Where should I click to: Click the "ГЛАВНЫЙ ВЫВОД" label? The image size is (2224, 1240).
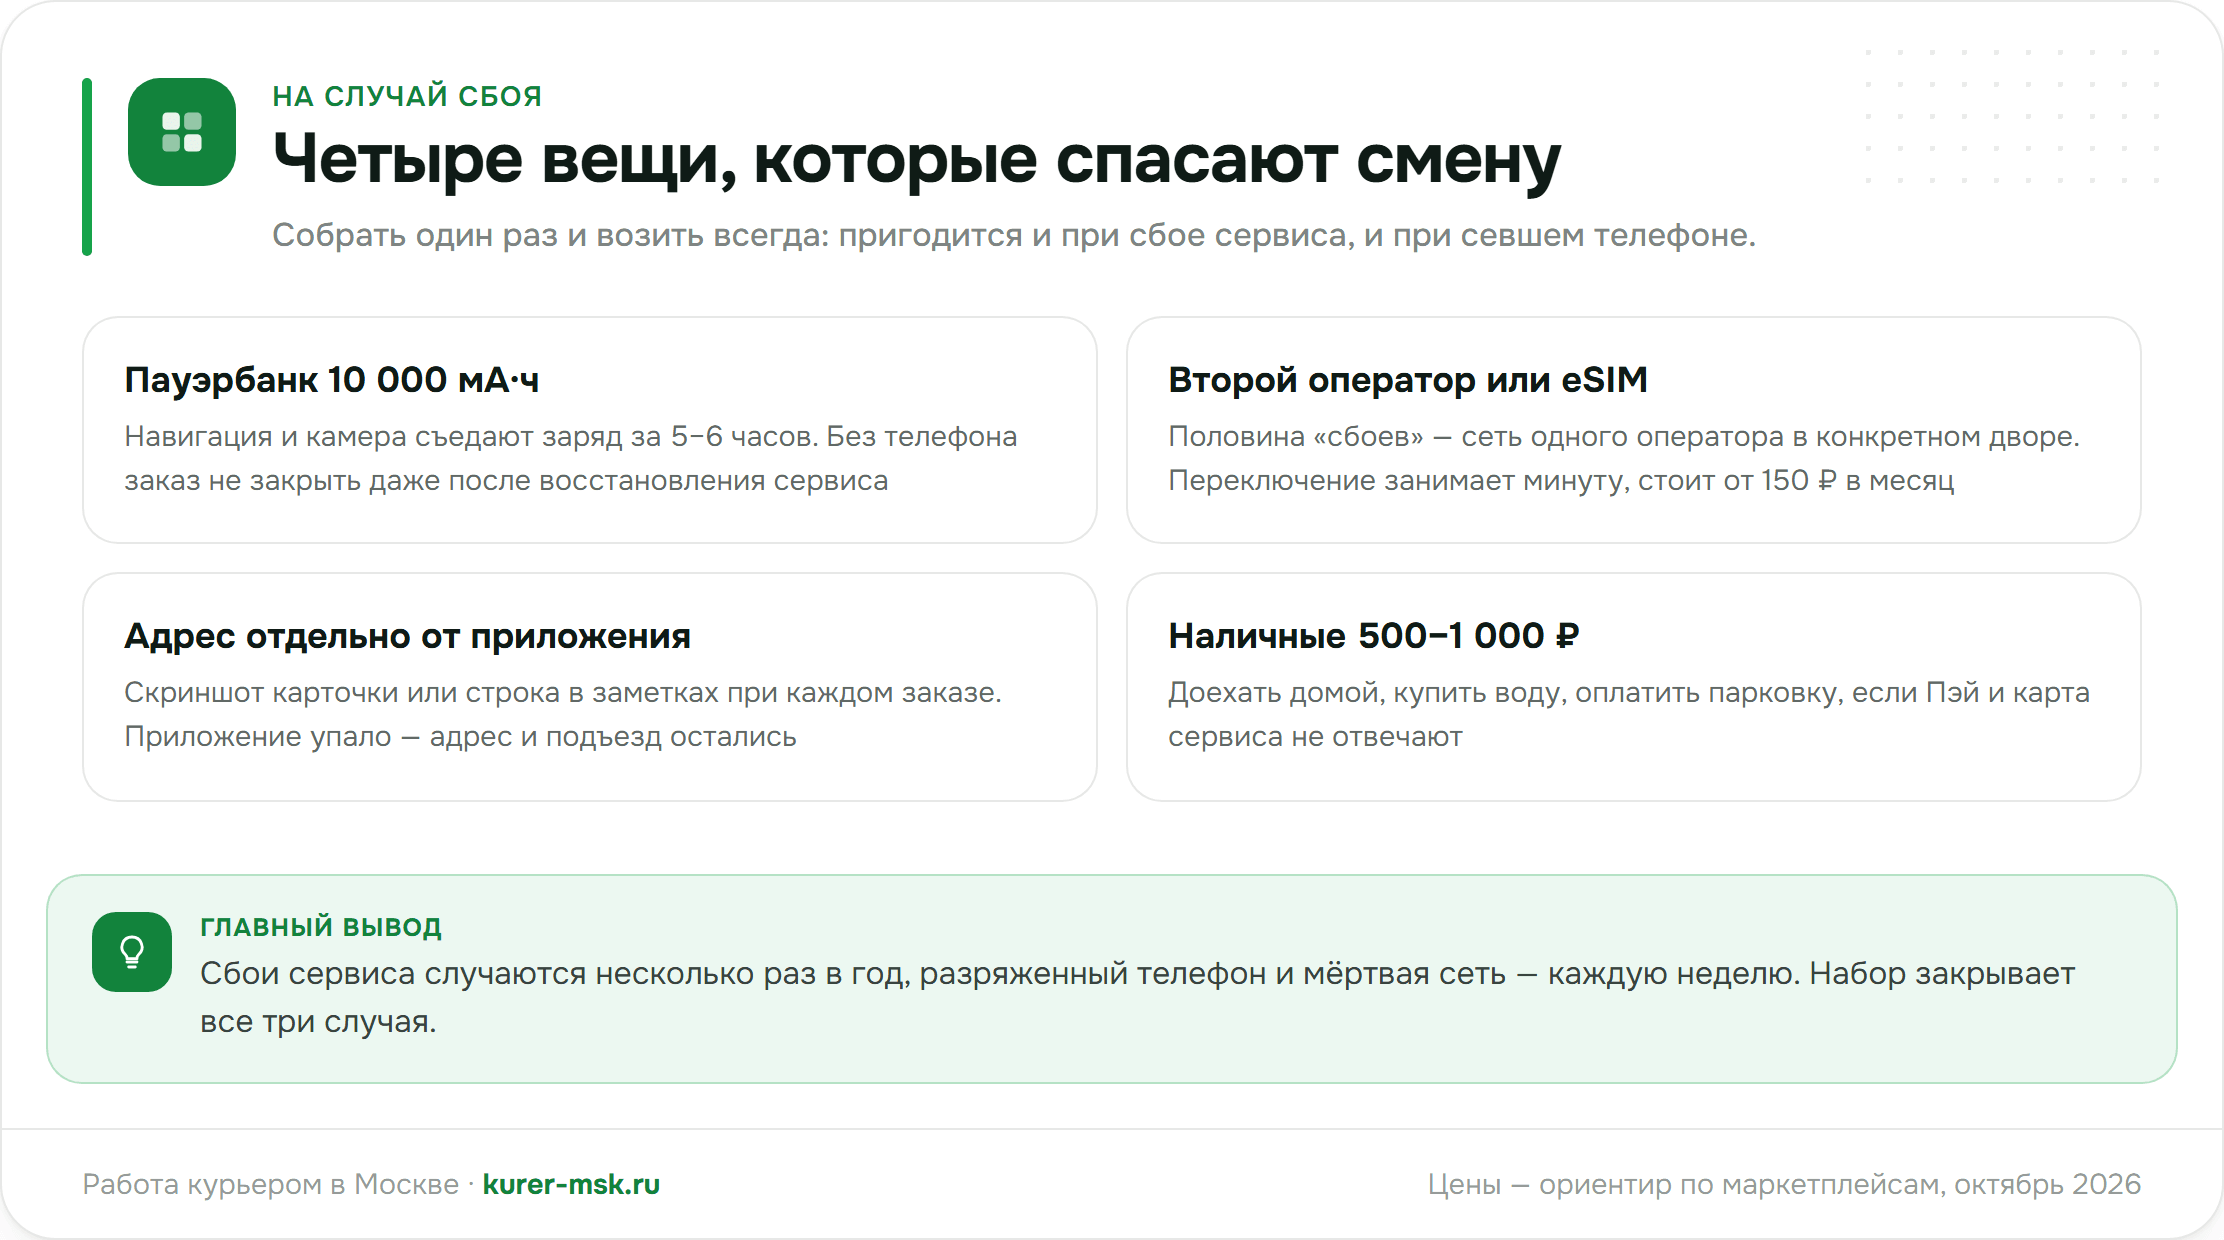coord(321,927)
